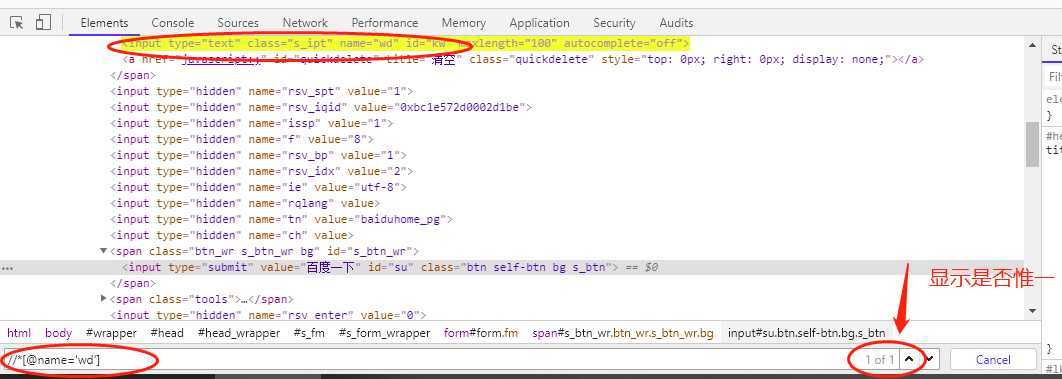Switch to the Network tab
This screenshot has height=379, width=1062.
point(305,22)
